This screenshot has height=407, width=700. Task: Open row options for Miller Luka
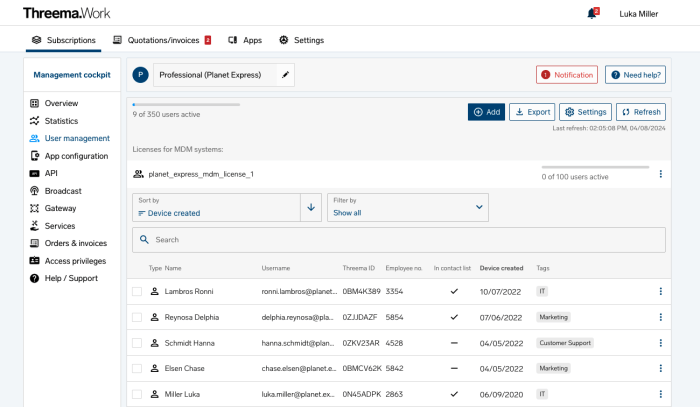661,394
